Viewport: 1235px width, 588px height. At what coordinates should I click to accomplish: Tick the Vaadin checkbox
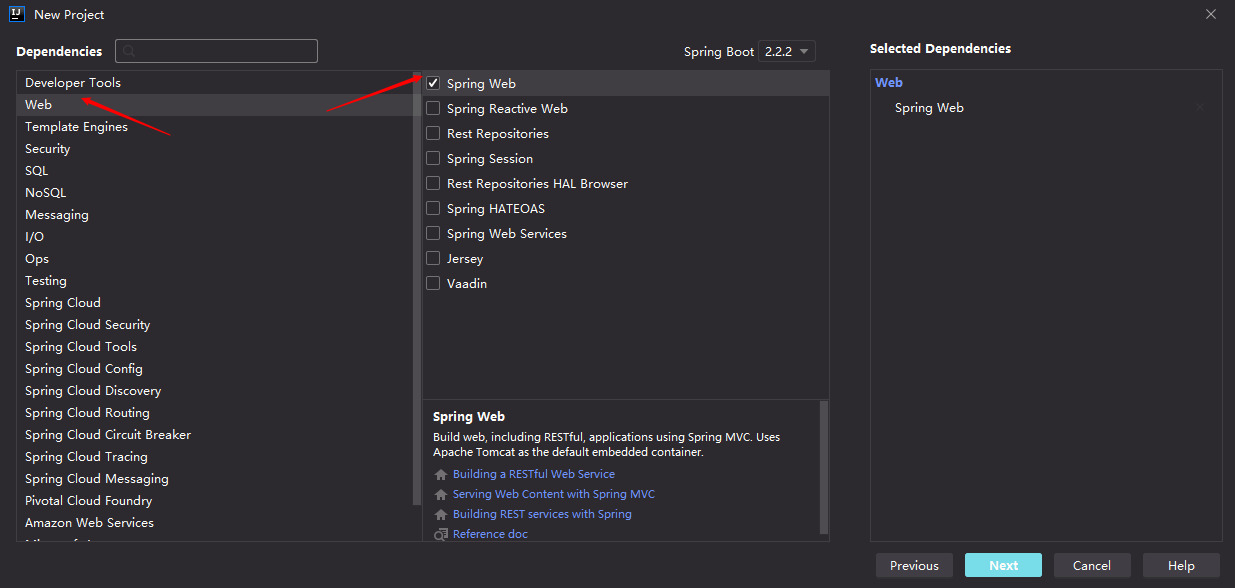(433, 283)
